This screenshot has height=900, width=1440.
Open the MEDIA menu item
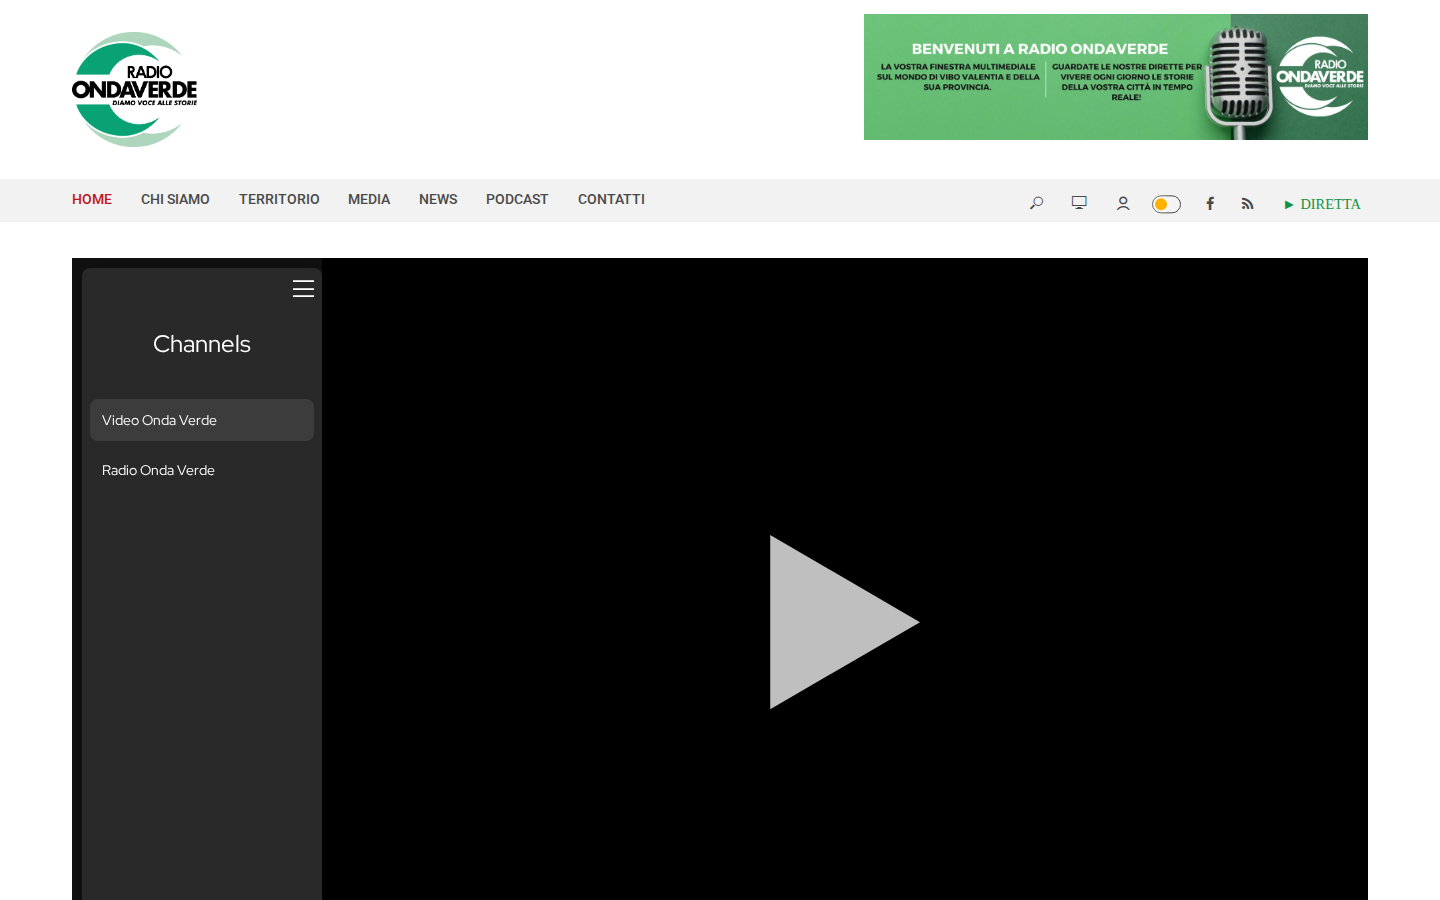(x=369, y=199)
